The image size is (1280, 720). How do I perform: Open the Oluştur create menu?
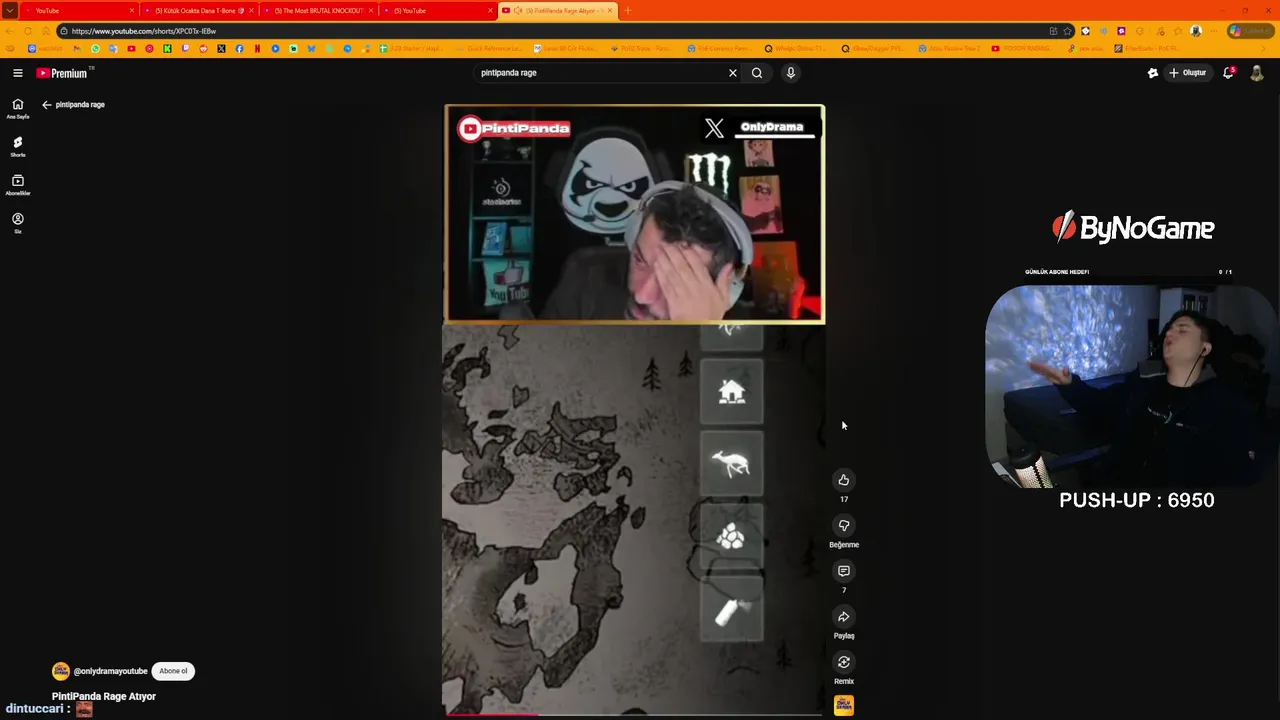tap(1187, 73)
